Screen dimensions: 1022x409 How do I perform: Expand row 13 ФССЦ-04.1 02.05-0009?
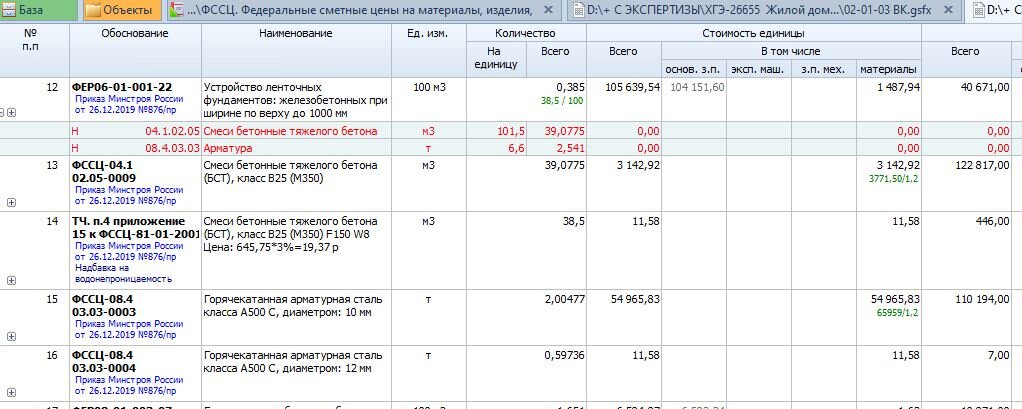coord(11,203)
